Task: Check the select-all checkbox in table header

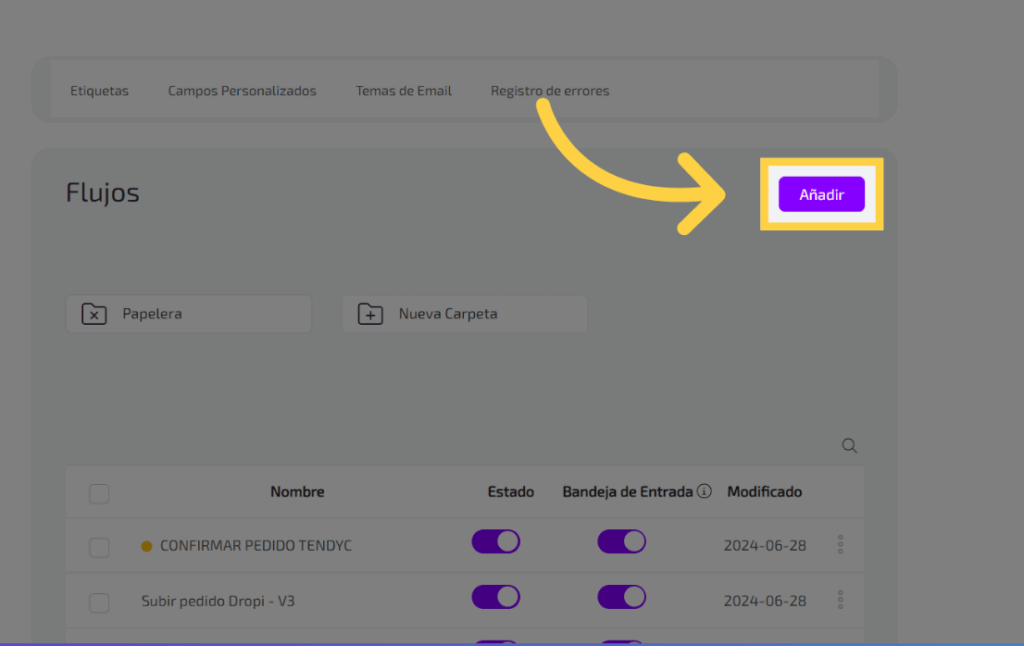Action: pos(99,493)
